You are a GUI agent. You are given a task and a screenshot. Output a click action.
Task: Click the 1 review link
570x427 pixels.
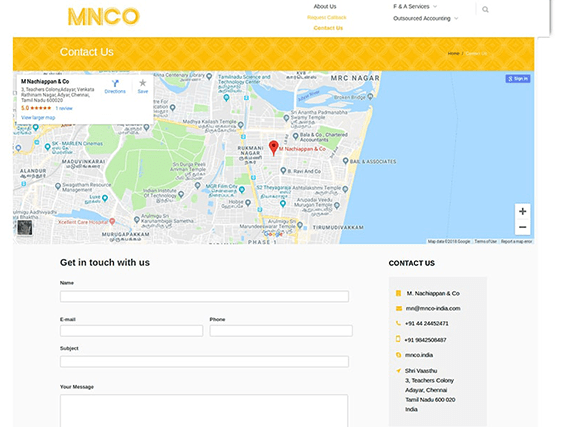[64, 108]
